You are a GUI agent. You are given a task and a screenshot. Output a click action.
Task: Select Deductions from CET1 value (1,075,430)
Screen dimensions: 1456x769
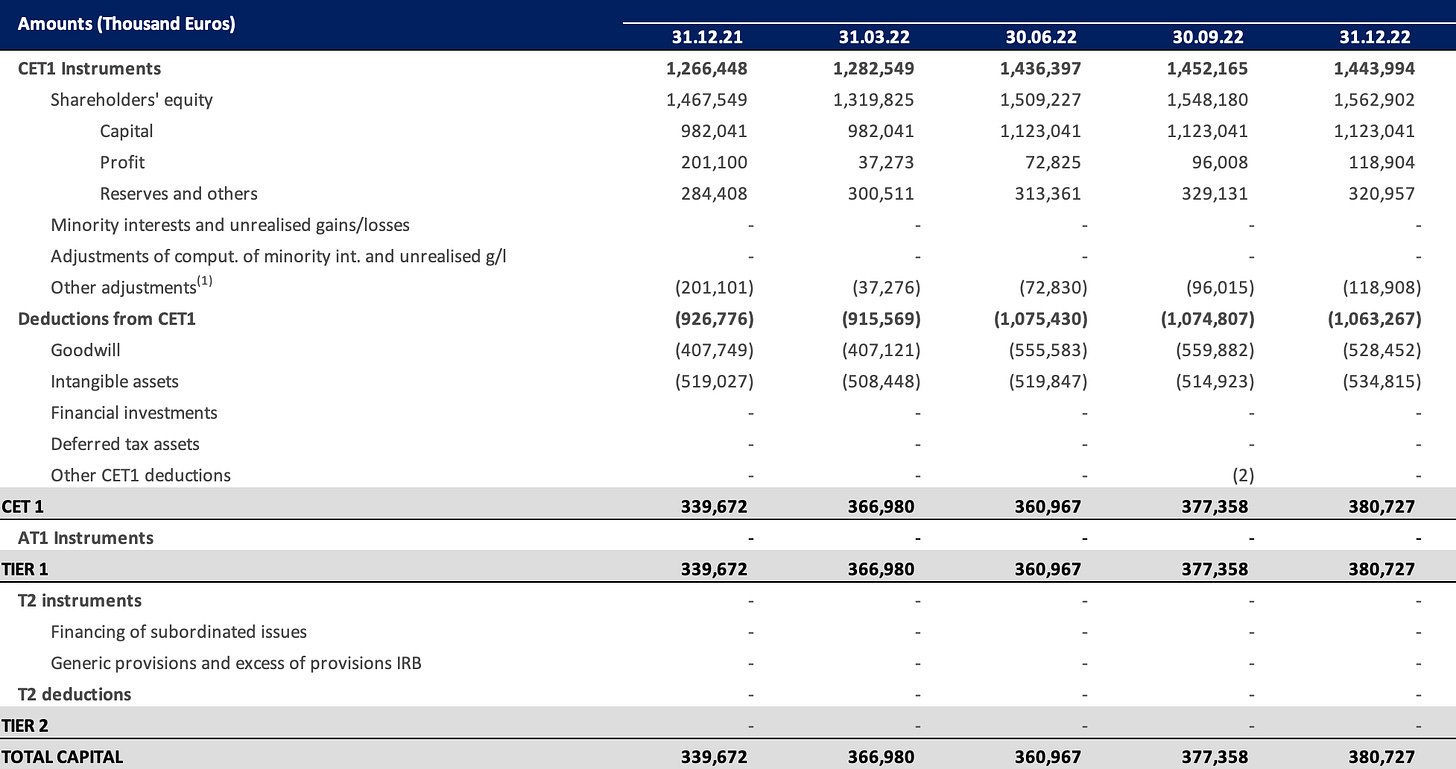(x=1043, y=319)
